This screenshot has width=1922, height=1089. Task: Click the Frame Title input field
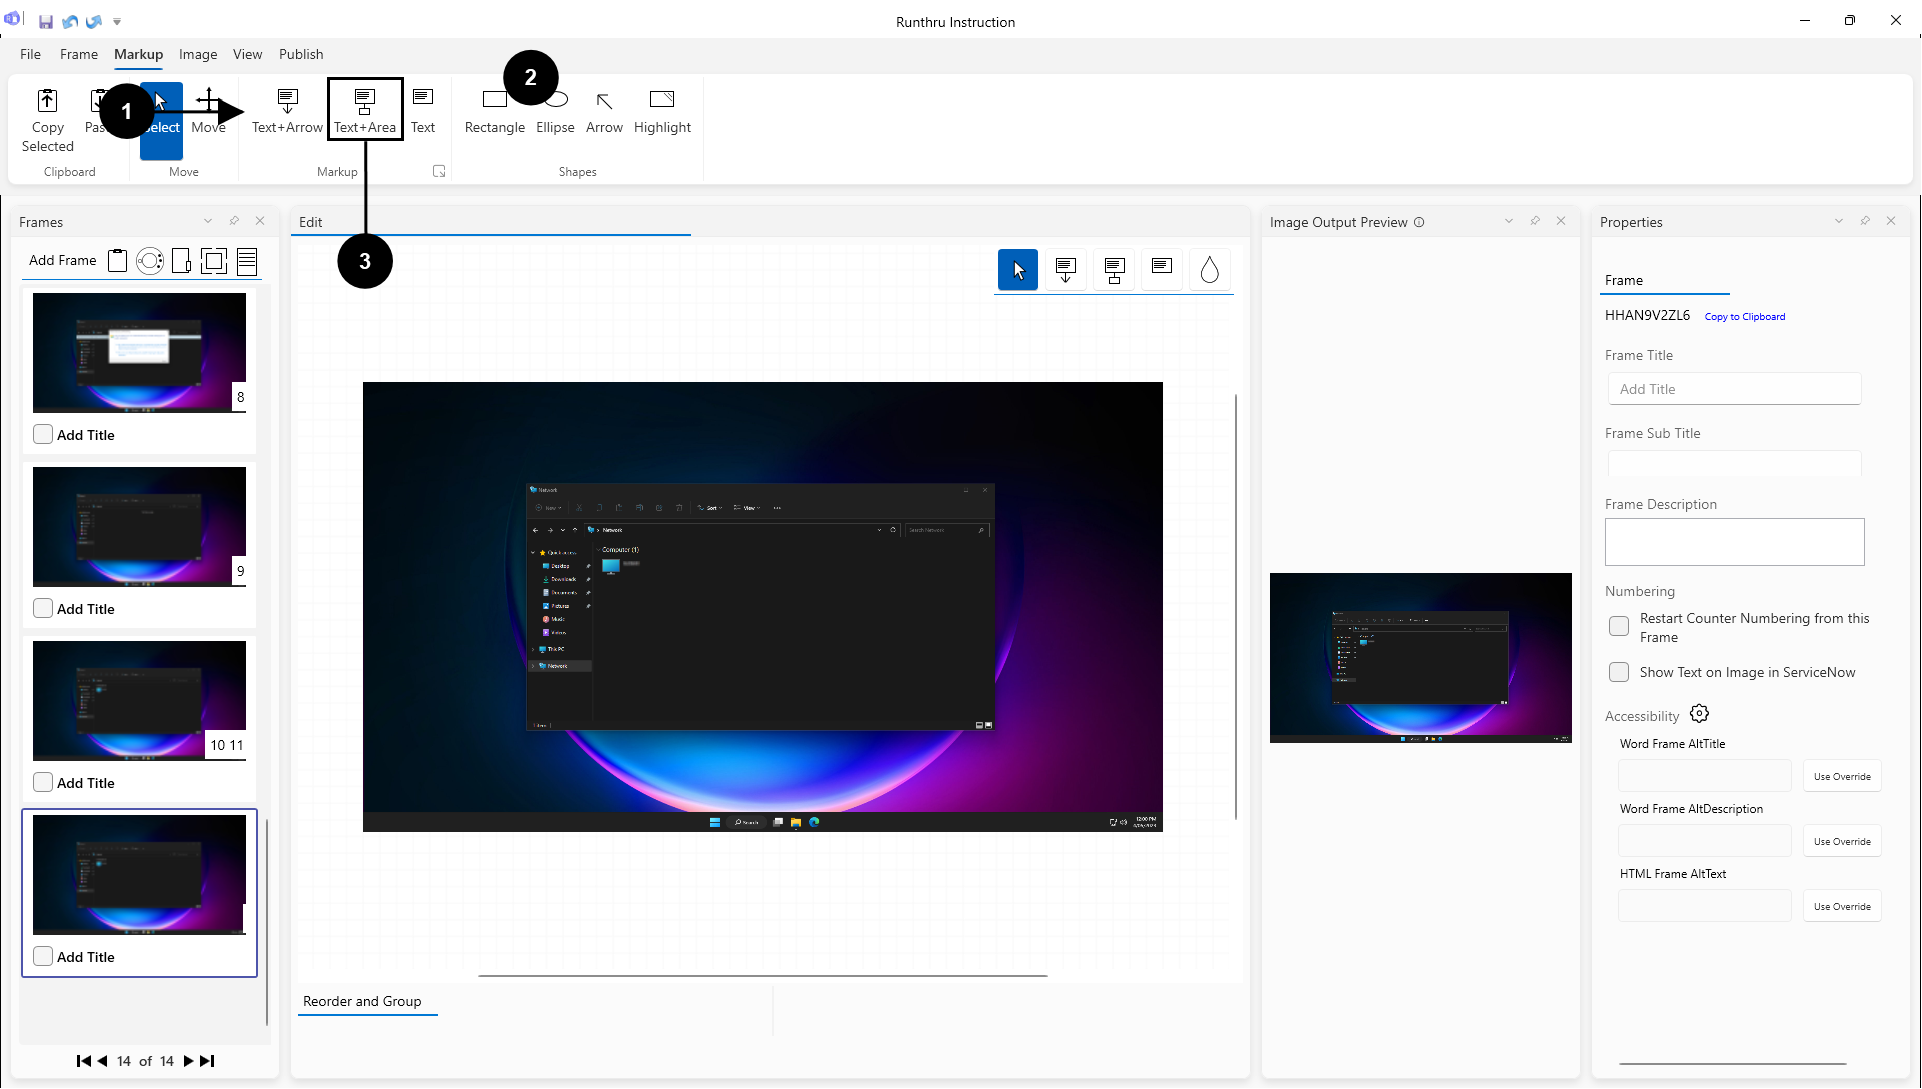(1734, 389)
